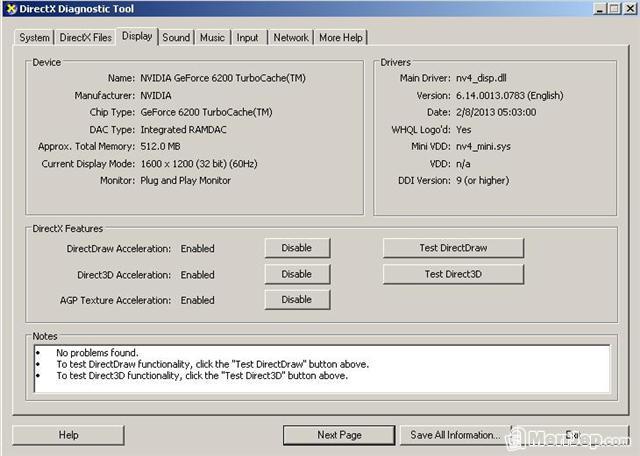Image resolution: width=640 pixels, height=456 pixels.
Task: Click the DirectDraw Acceleration 'Enabled' status
Action: pos(198,249)
